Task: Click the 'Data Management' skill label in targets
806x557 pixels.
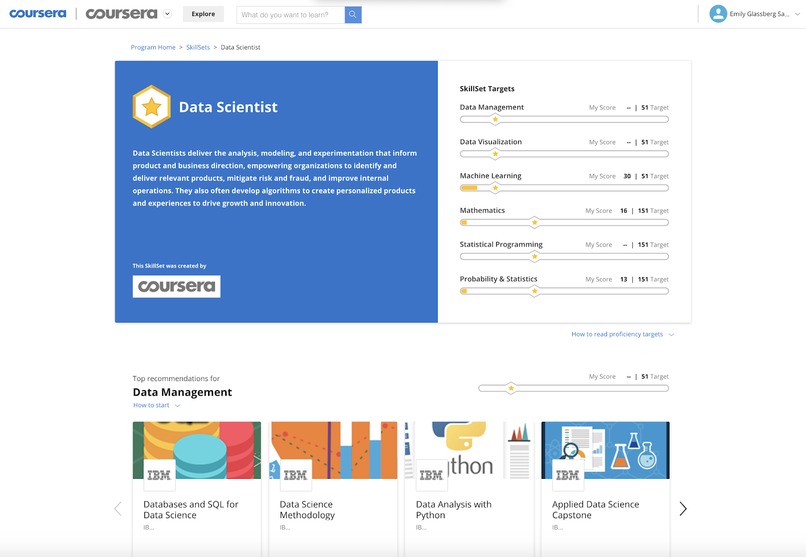Action: (x=491, y=107)
